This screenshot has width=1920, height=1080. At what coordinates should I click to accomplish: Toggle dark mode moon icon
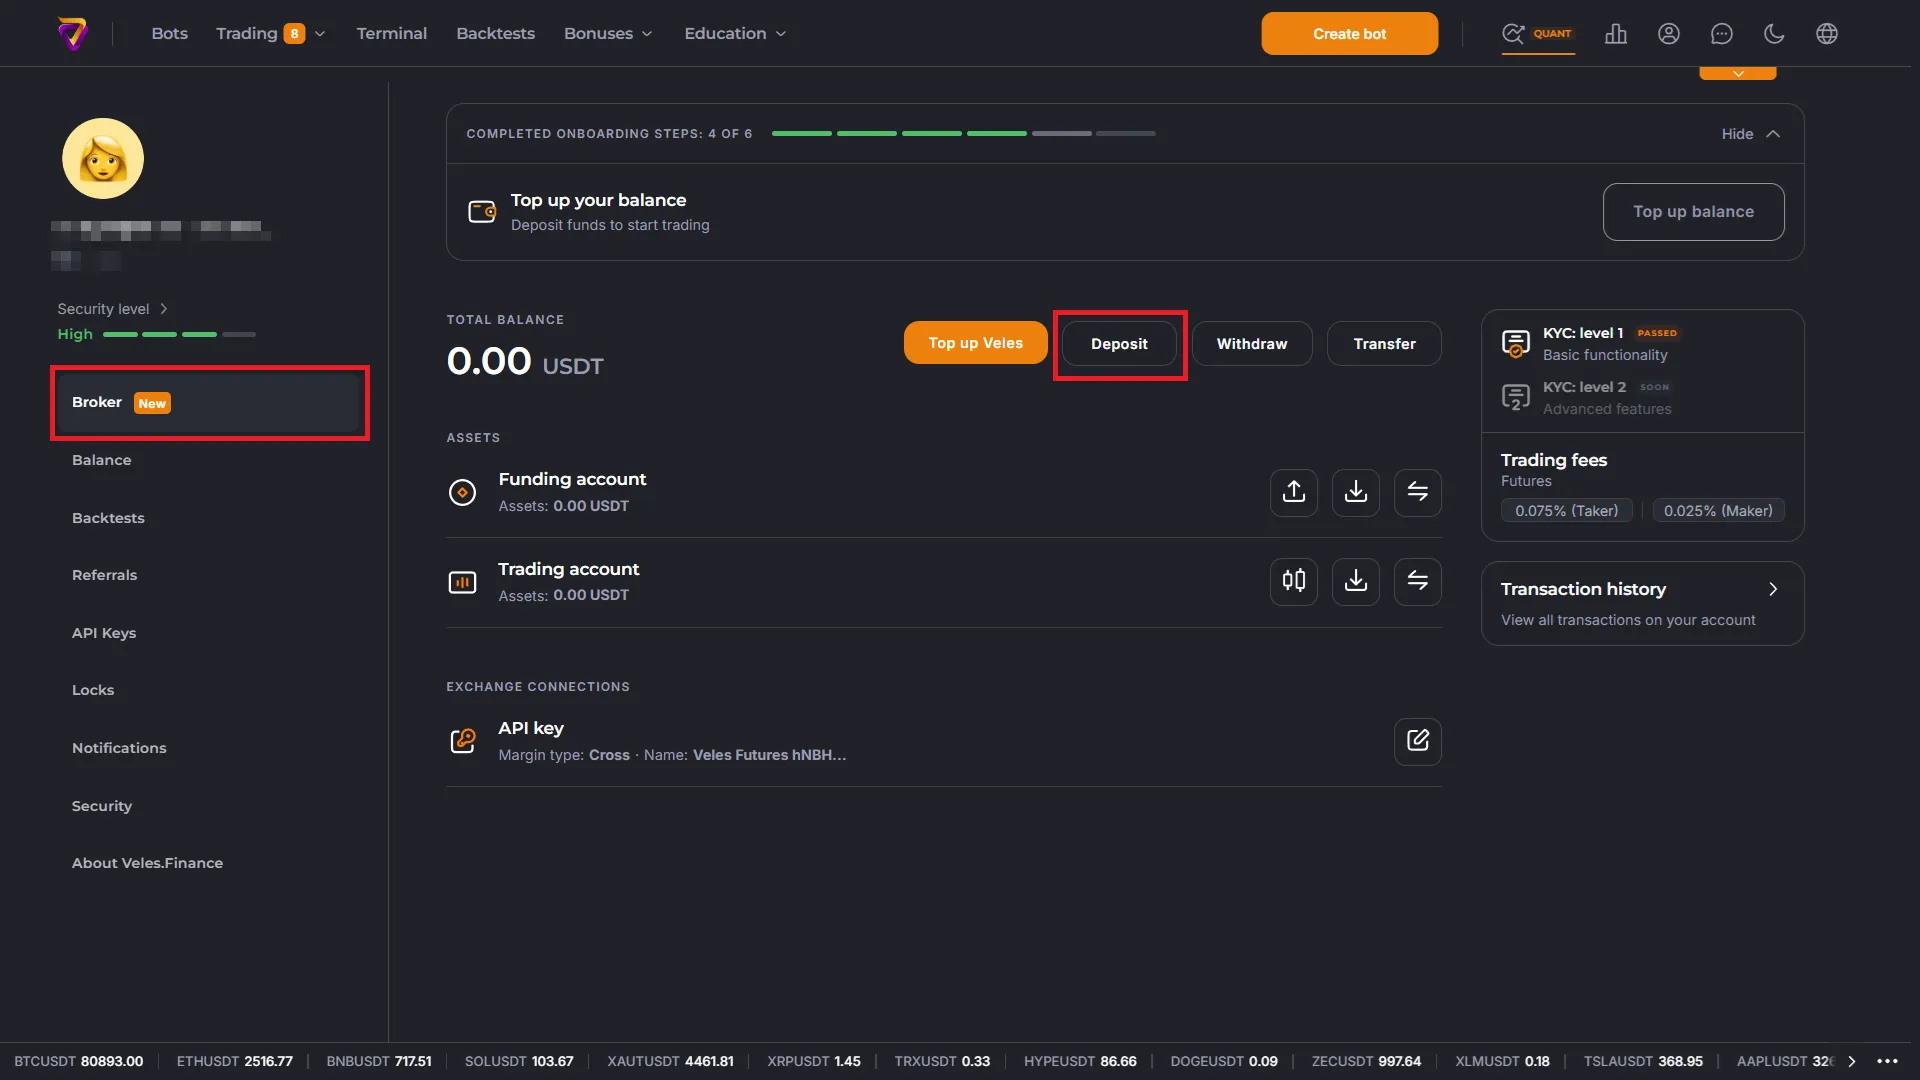1774,34
